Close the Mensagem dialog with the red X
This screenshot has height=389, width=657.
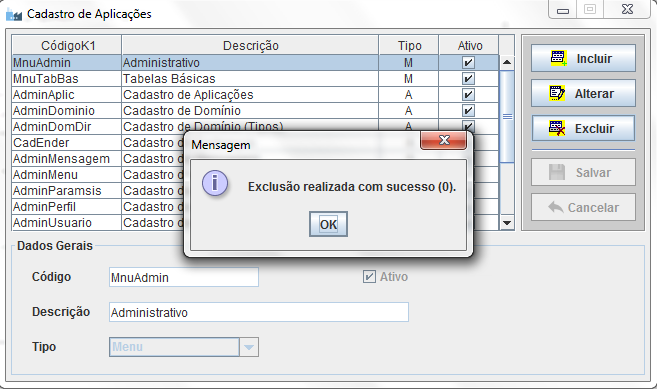tap(443, 140)
